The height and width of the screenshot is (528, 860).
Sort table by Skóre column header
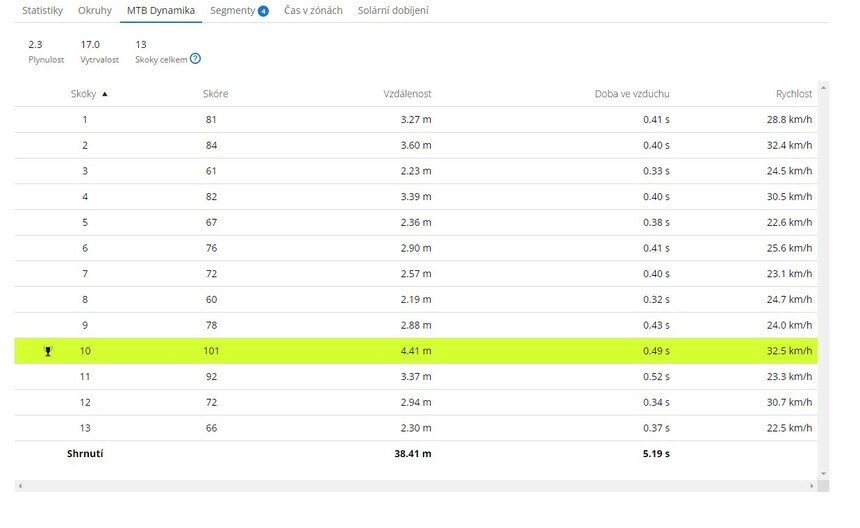215,94
